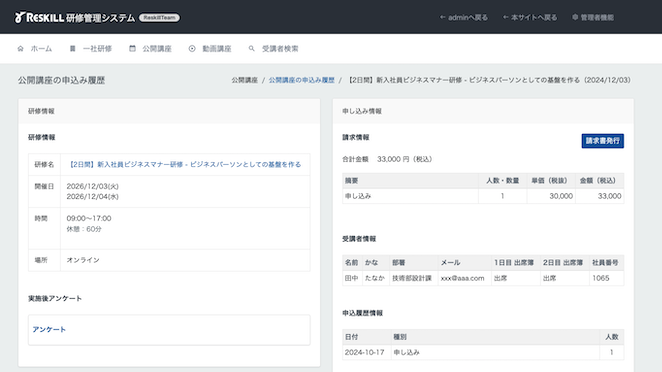This screenshot has height=372, width=662.
Task: Click the 実施後アンケート heading
Action: [x=55, y=299]
